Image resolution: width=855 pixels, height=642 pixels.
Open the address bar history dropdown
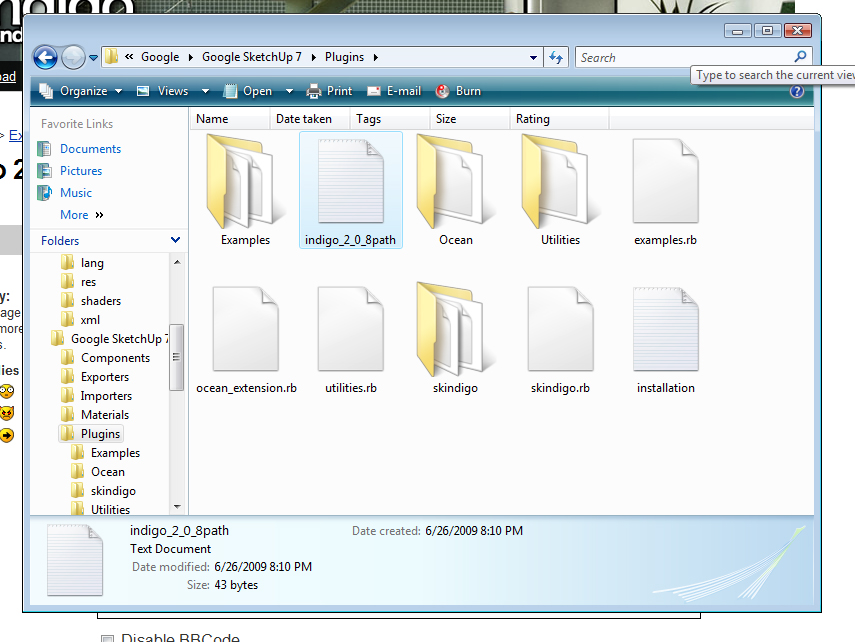point(534,57)
